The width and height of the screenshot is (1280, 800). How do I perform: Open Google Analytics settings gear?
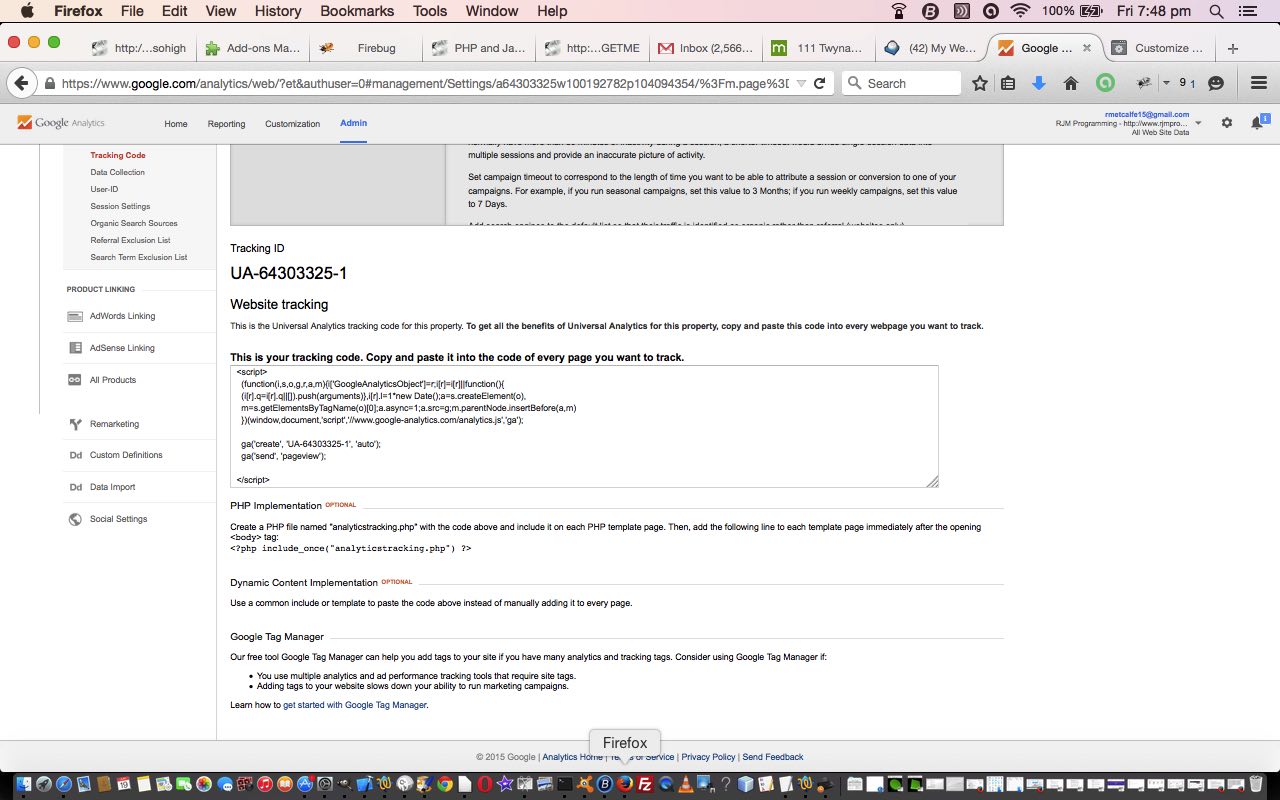[1227, 123]
